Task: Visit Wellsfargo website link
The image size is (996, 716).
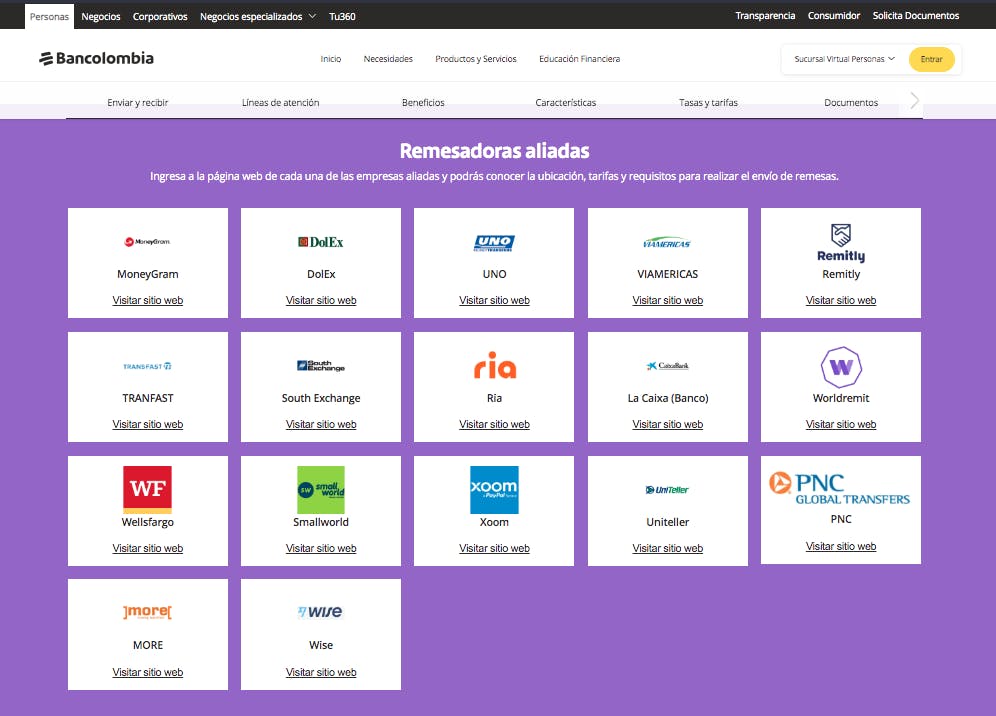Action: (x=147, y=548)
